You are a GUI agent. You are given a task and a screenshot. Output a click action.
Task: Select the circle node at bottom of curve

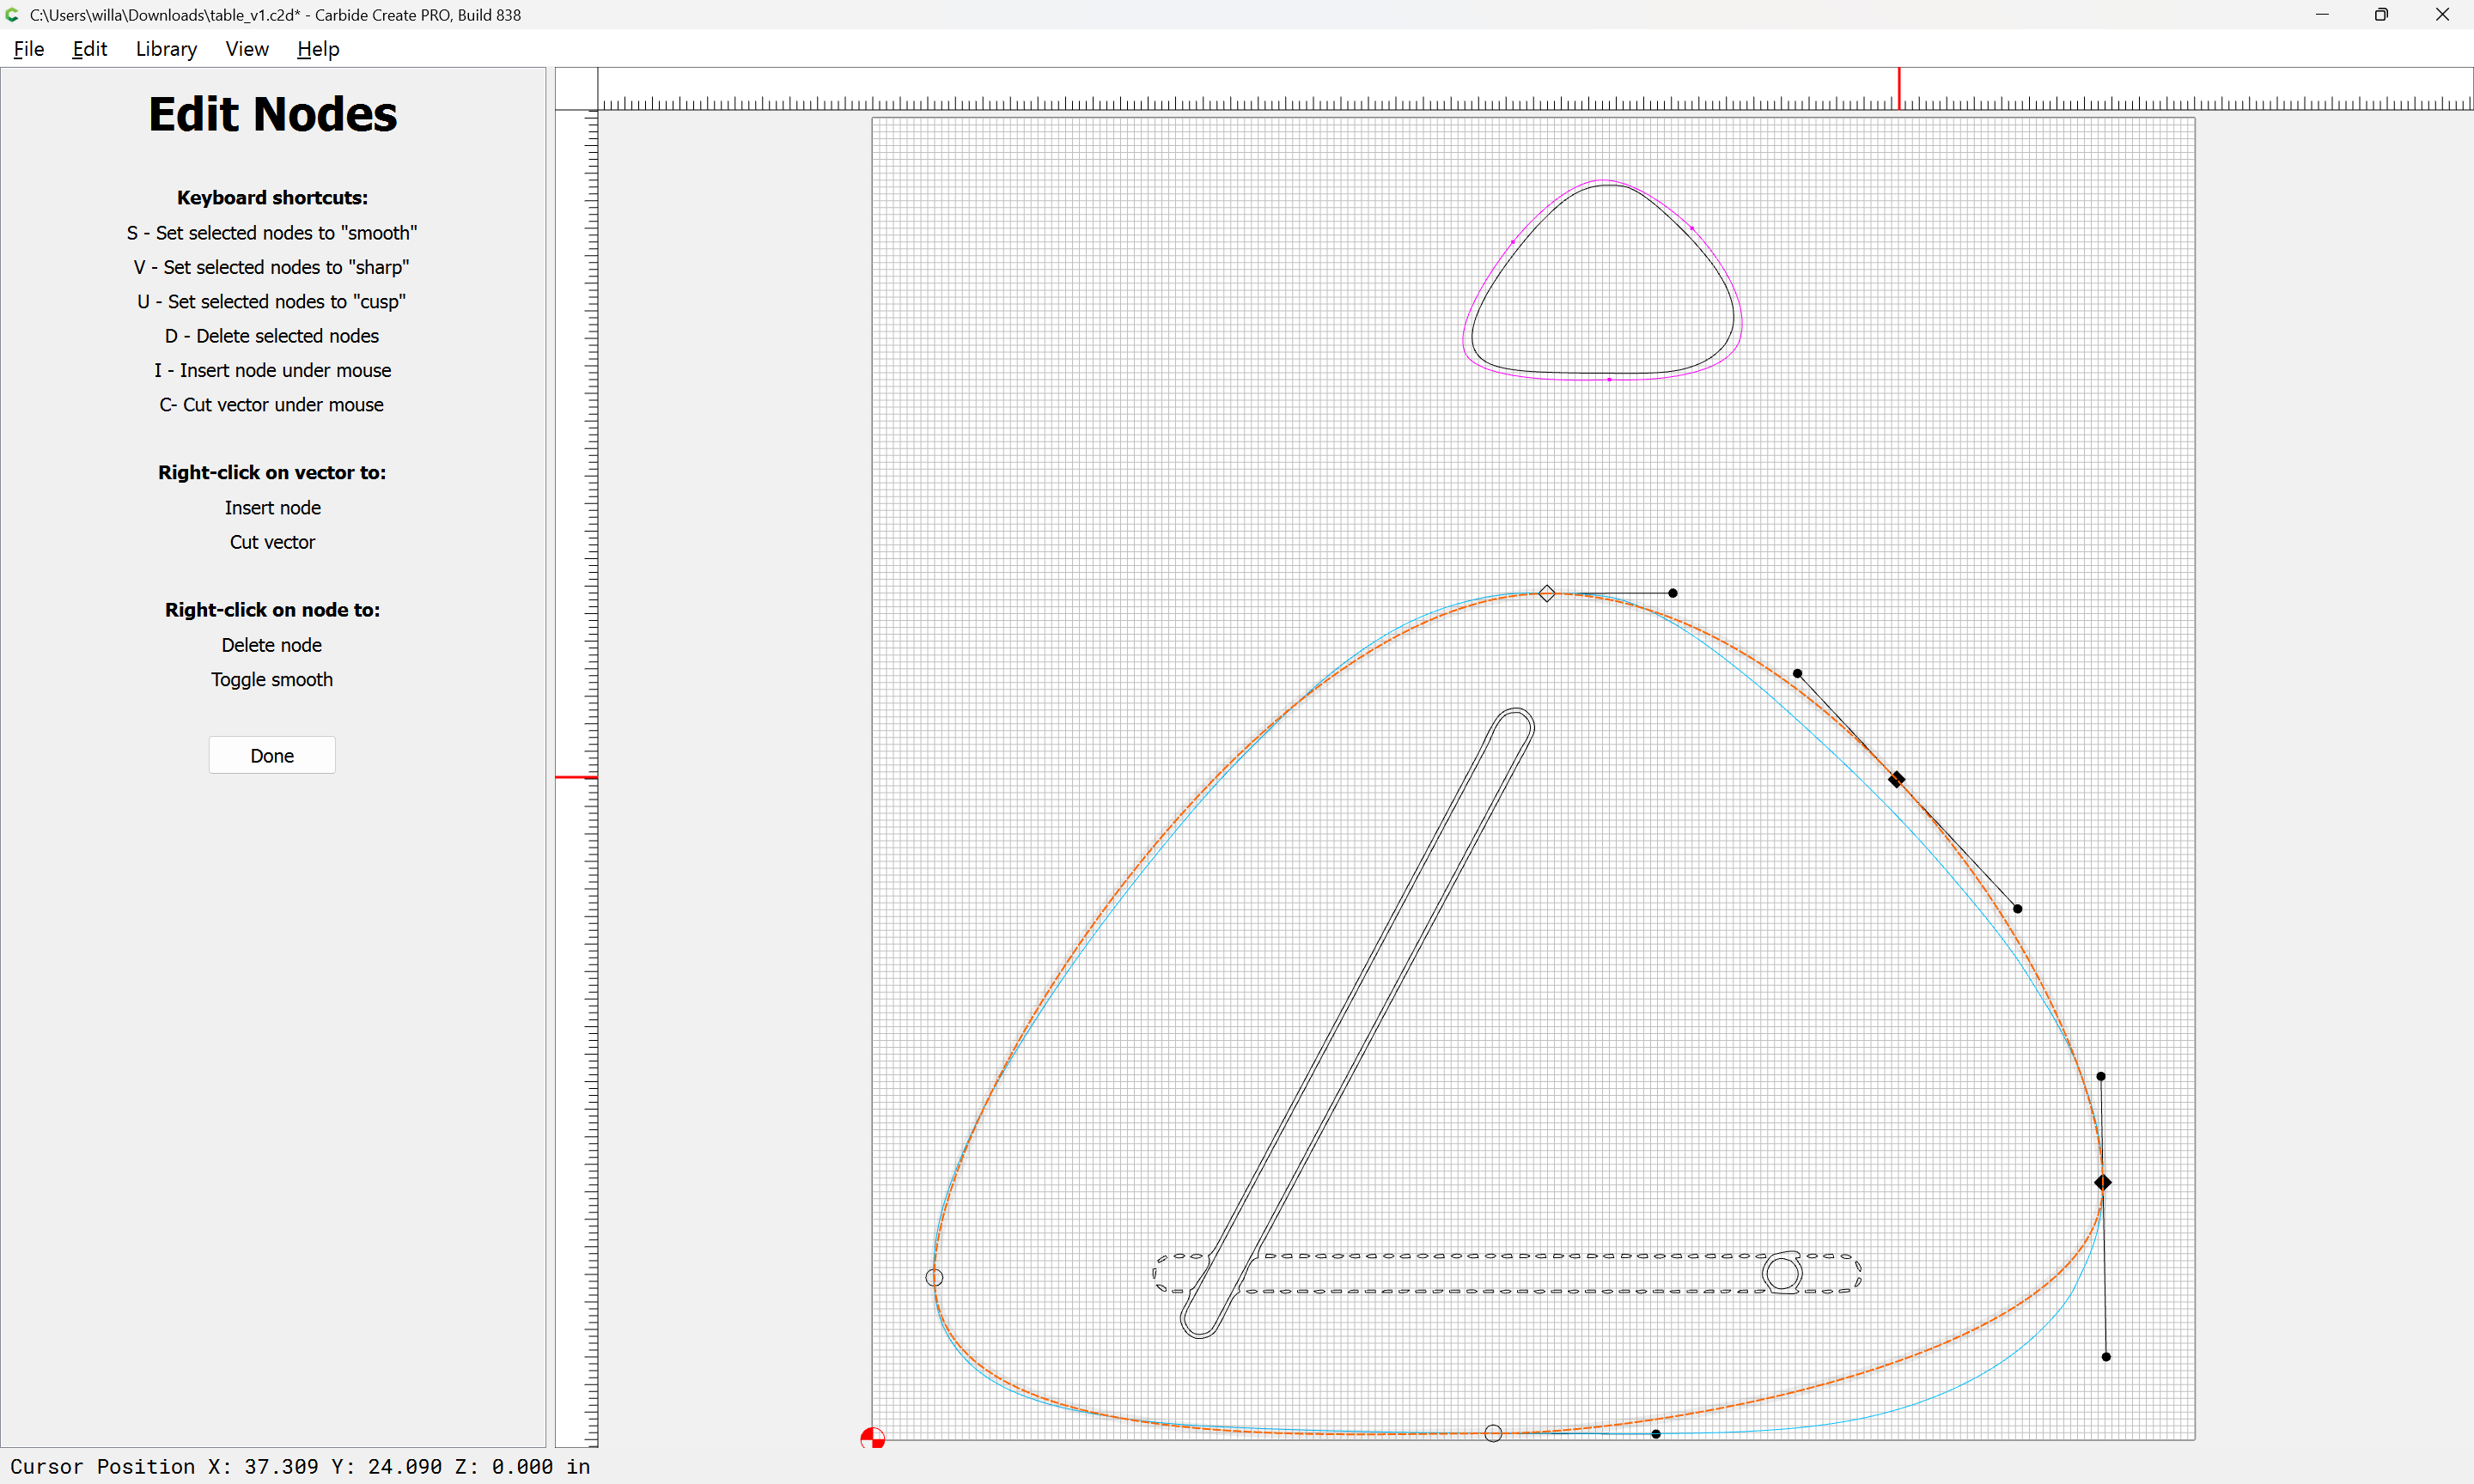point(1493,1434)
